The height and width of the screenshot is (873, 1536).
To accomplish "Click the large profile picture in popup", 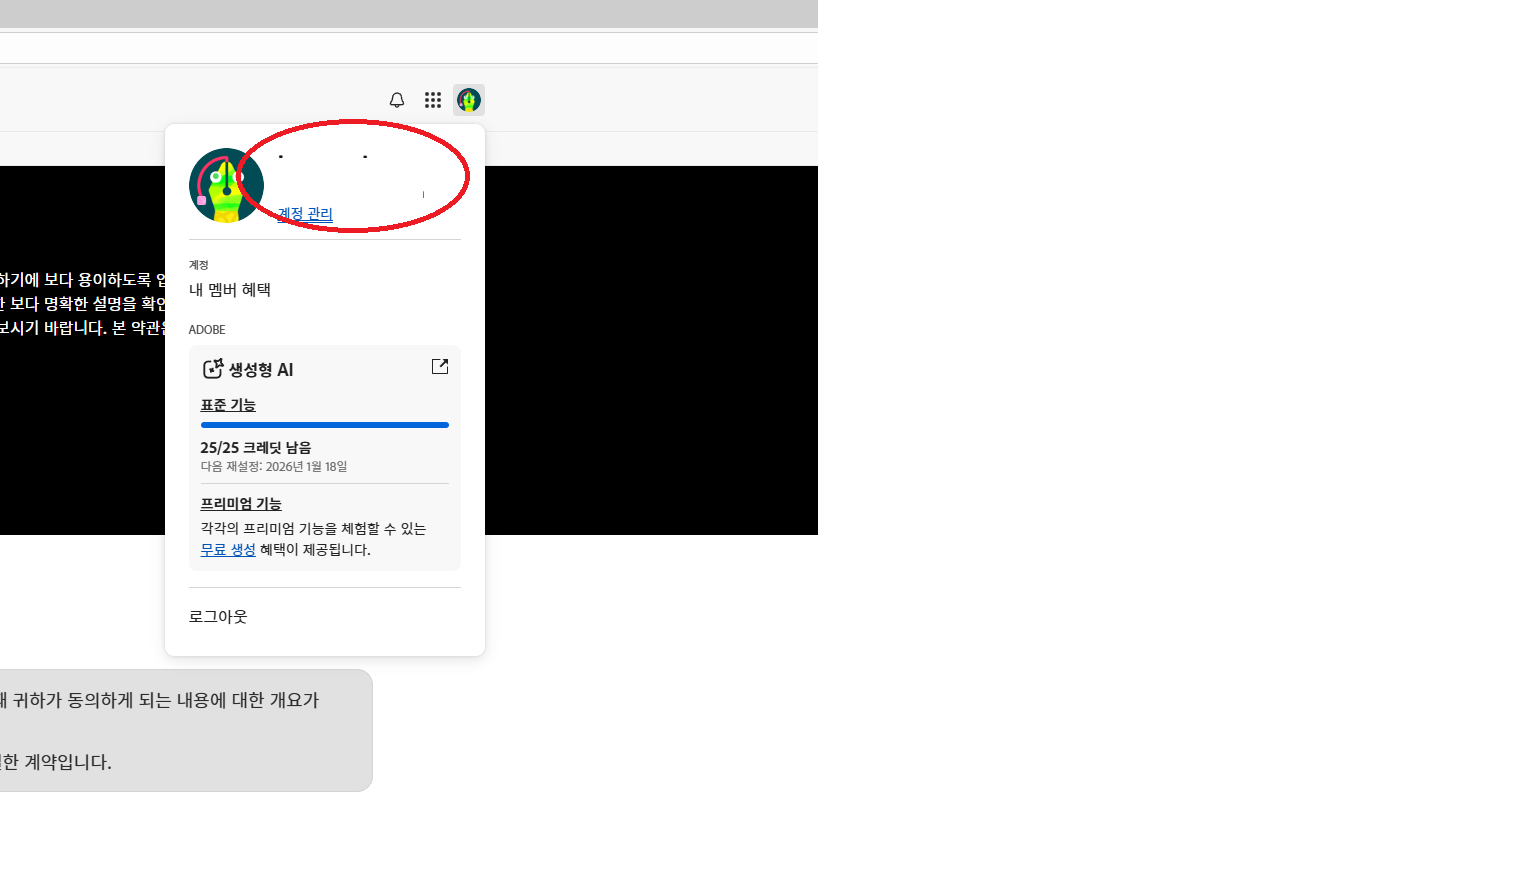I will pyautogui.click(x=226, y=186).
